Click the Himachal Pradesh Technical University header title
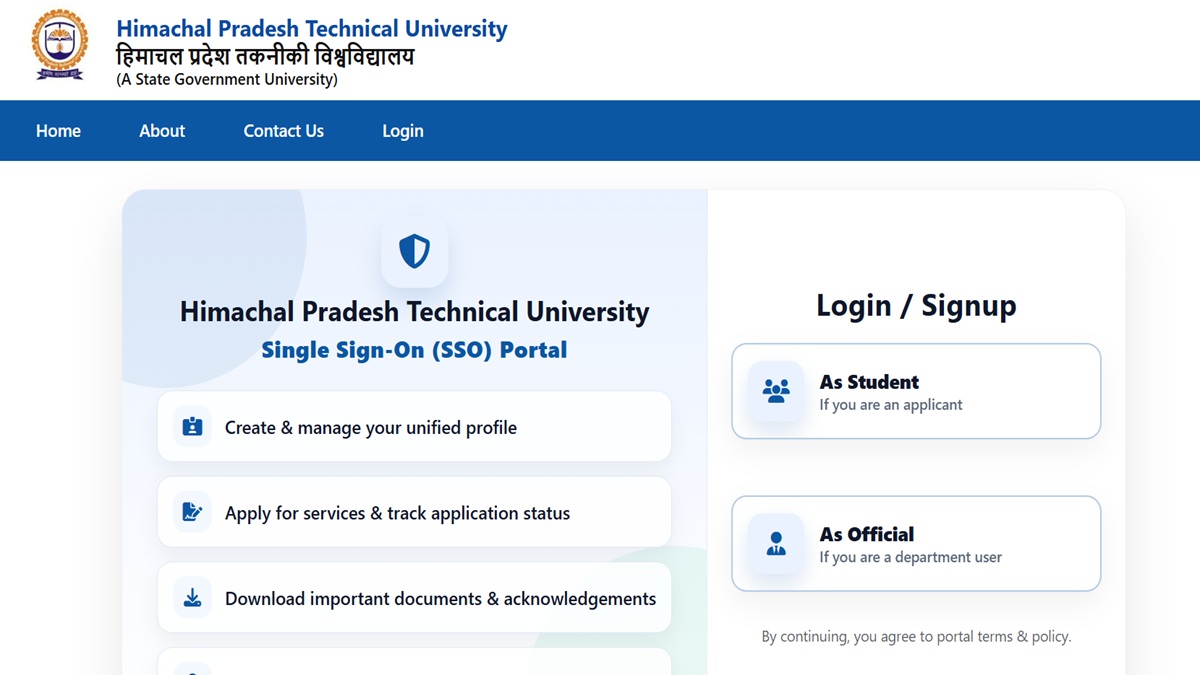 [312, 29]
